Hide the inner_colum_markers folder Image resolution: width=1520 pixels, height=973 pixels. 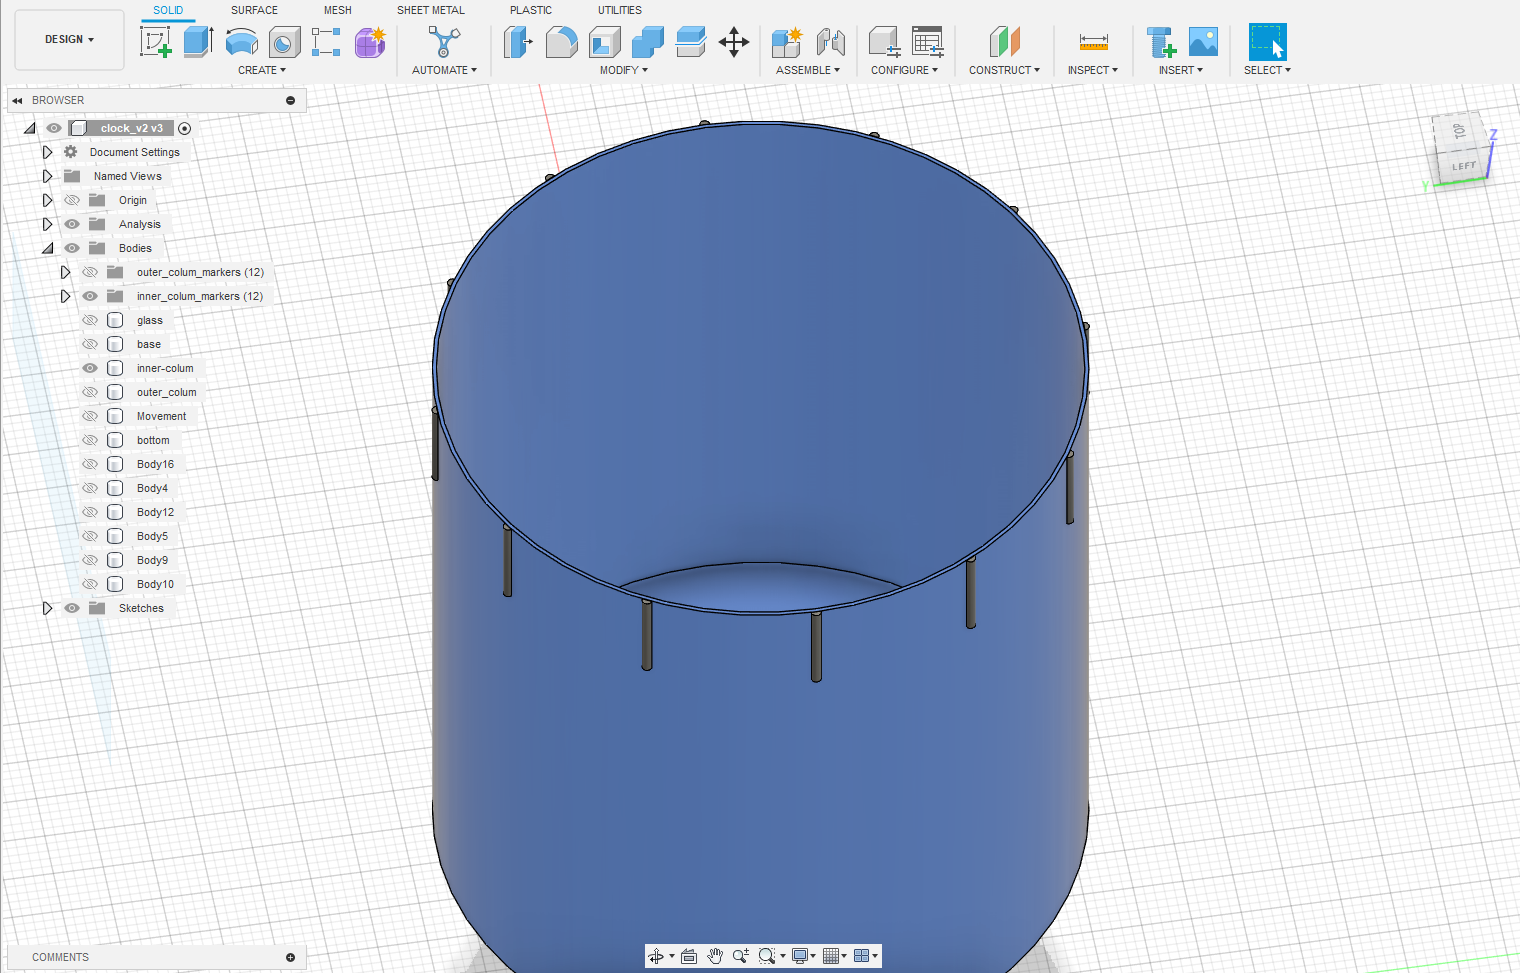pos(90,296)
